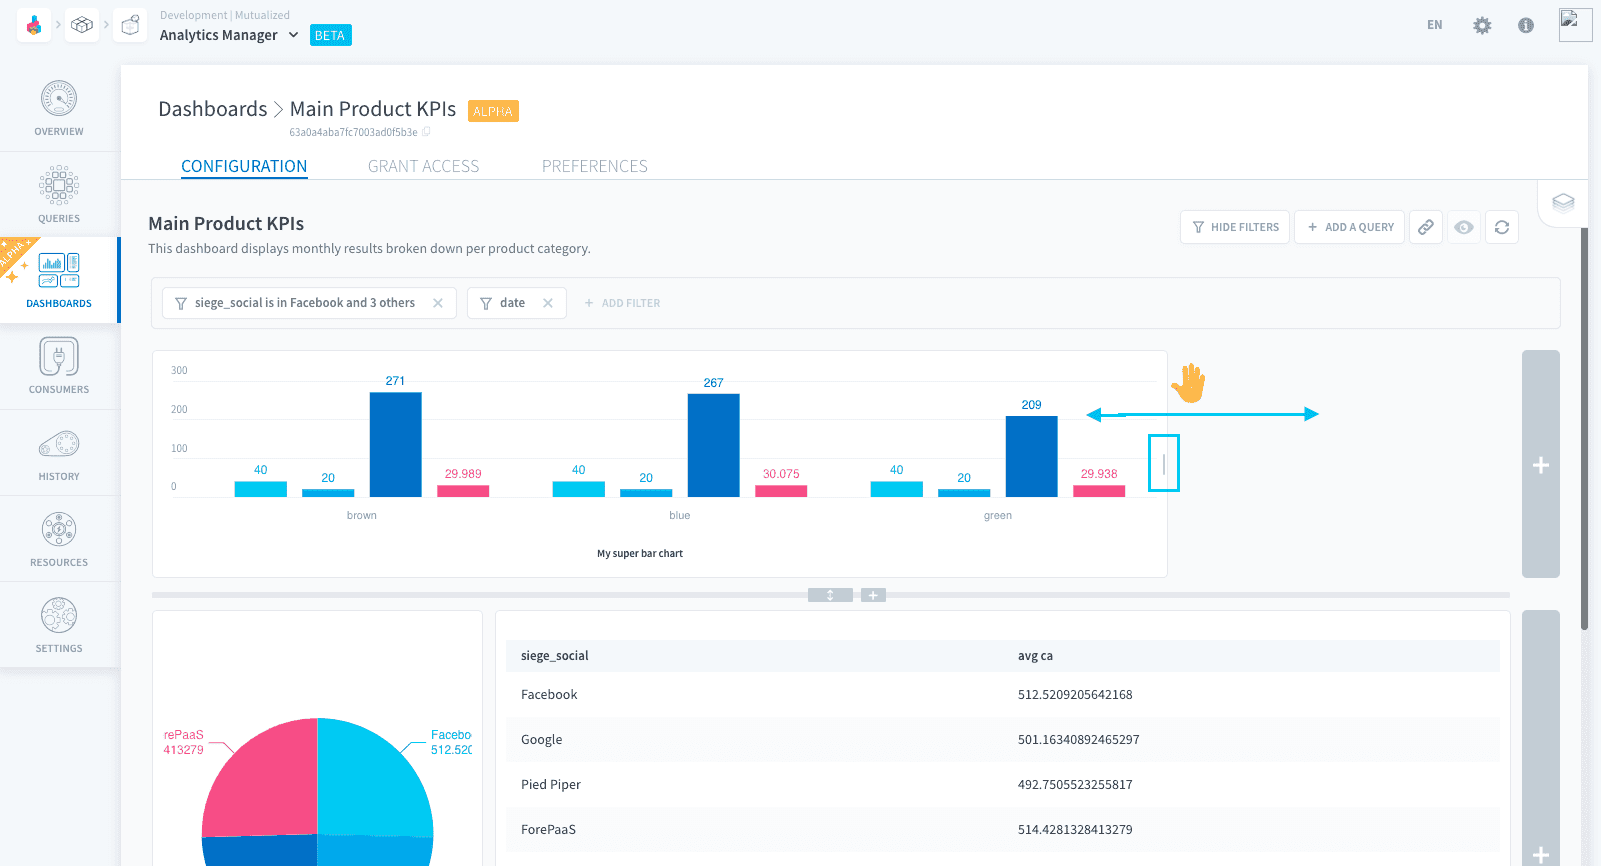Image resolution: width=1601 pixels, height=866 pixels.
Task: Click the ALPHA badge beside the dashboard name
Action: [493, 111]
